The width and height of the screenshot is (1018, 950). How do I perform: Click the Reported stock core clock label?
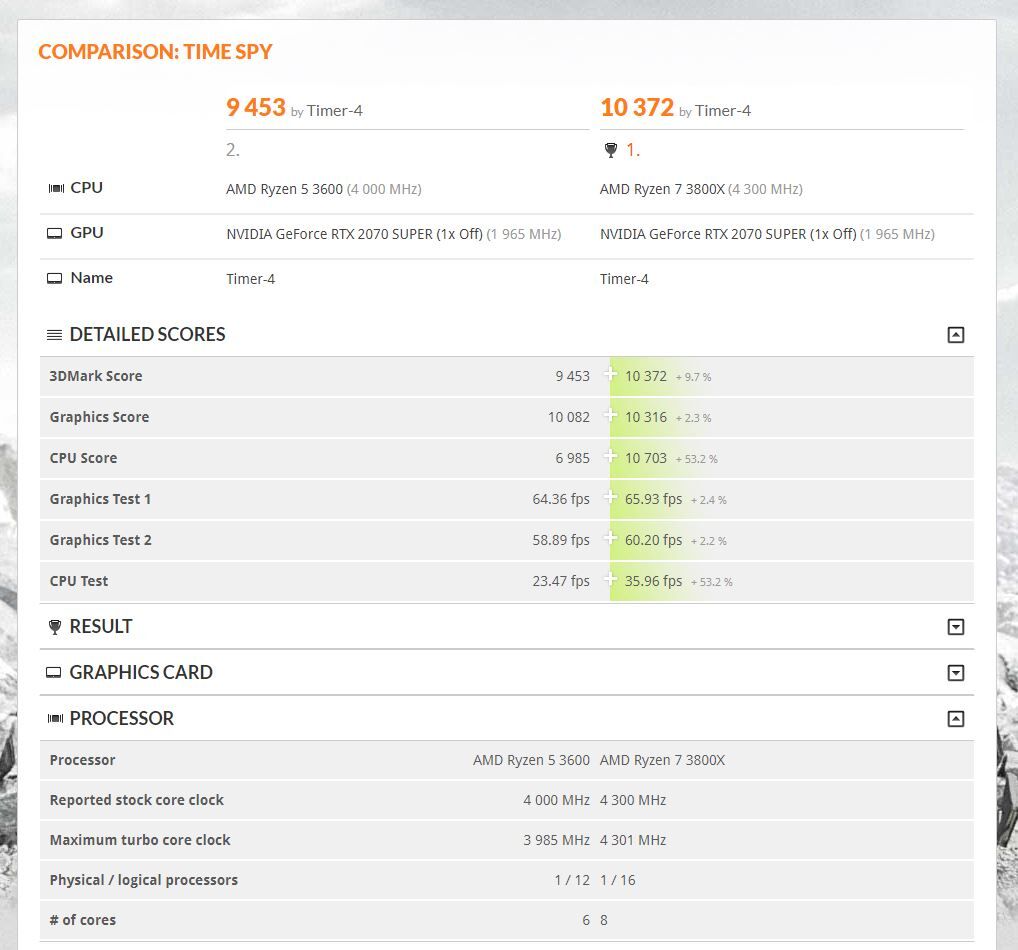(x=136, y=800)
